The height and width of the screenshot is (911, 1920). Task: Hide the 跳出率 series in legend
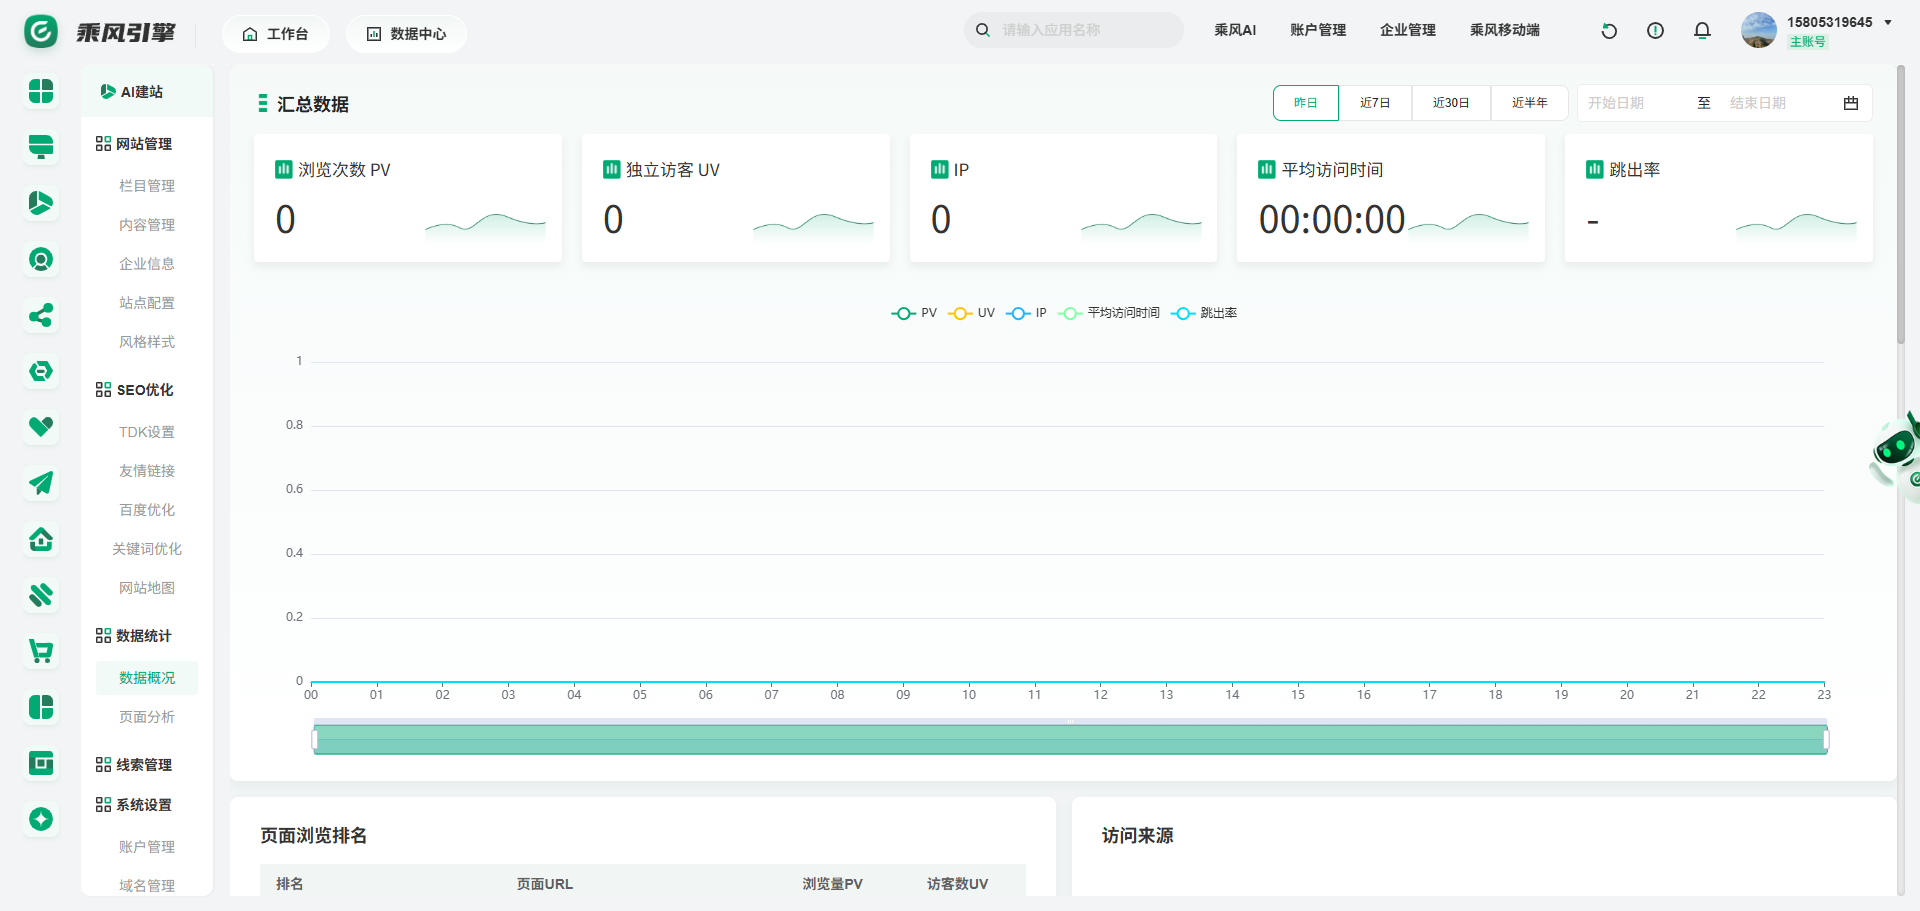click(1204, 313)
